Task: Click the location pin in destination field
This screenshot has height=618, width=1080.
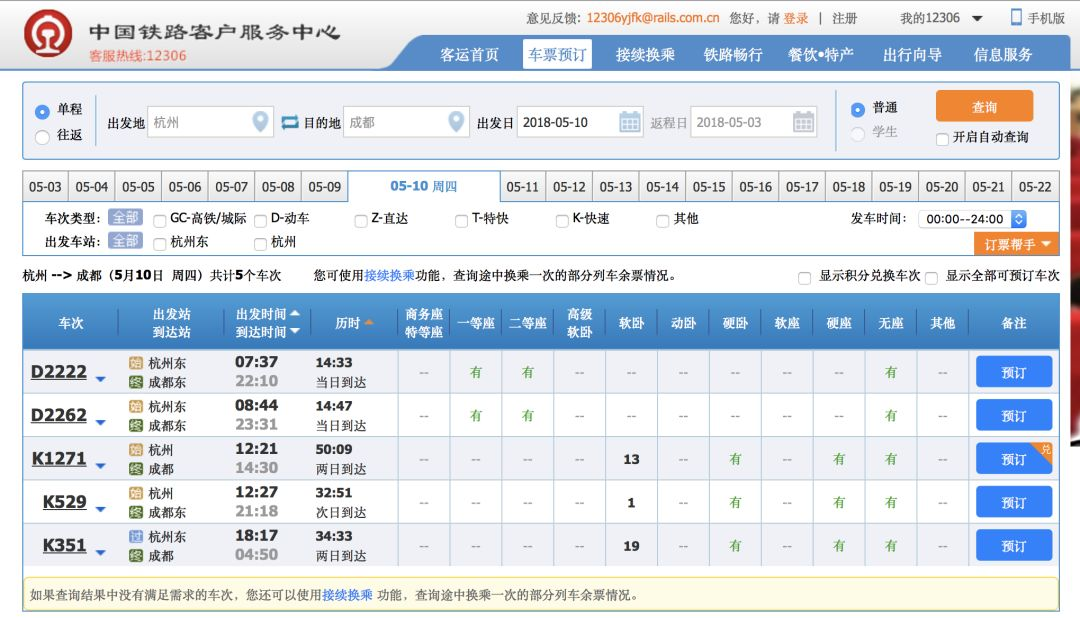Action: (x=456, y=122)
